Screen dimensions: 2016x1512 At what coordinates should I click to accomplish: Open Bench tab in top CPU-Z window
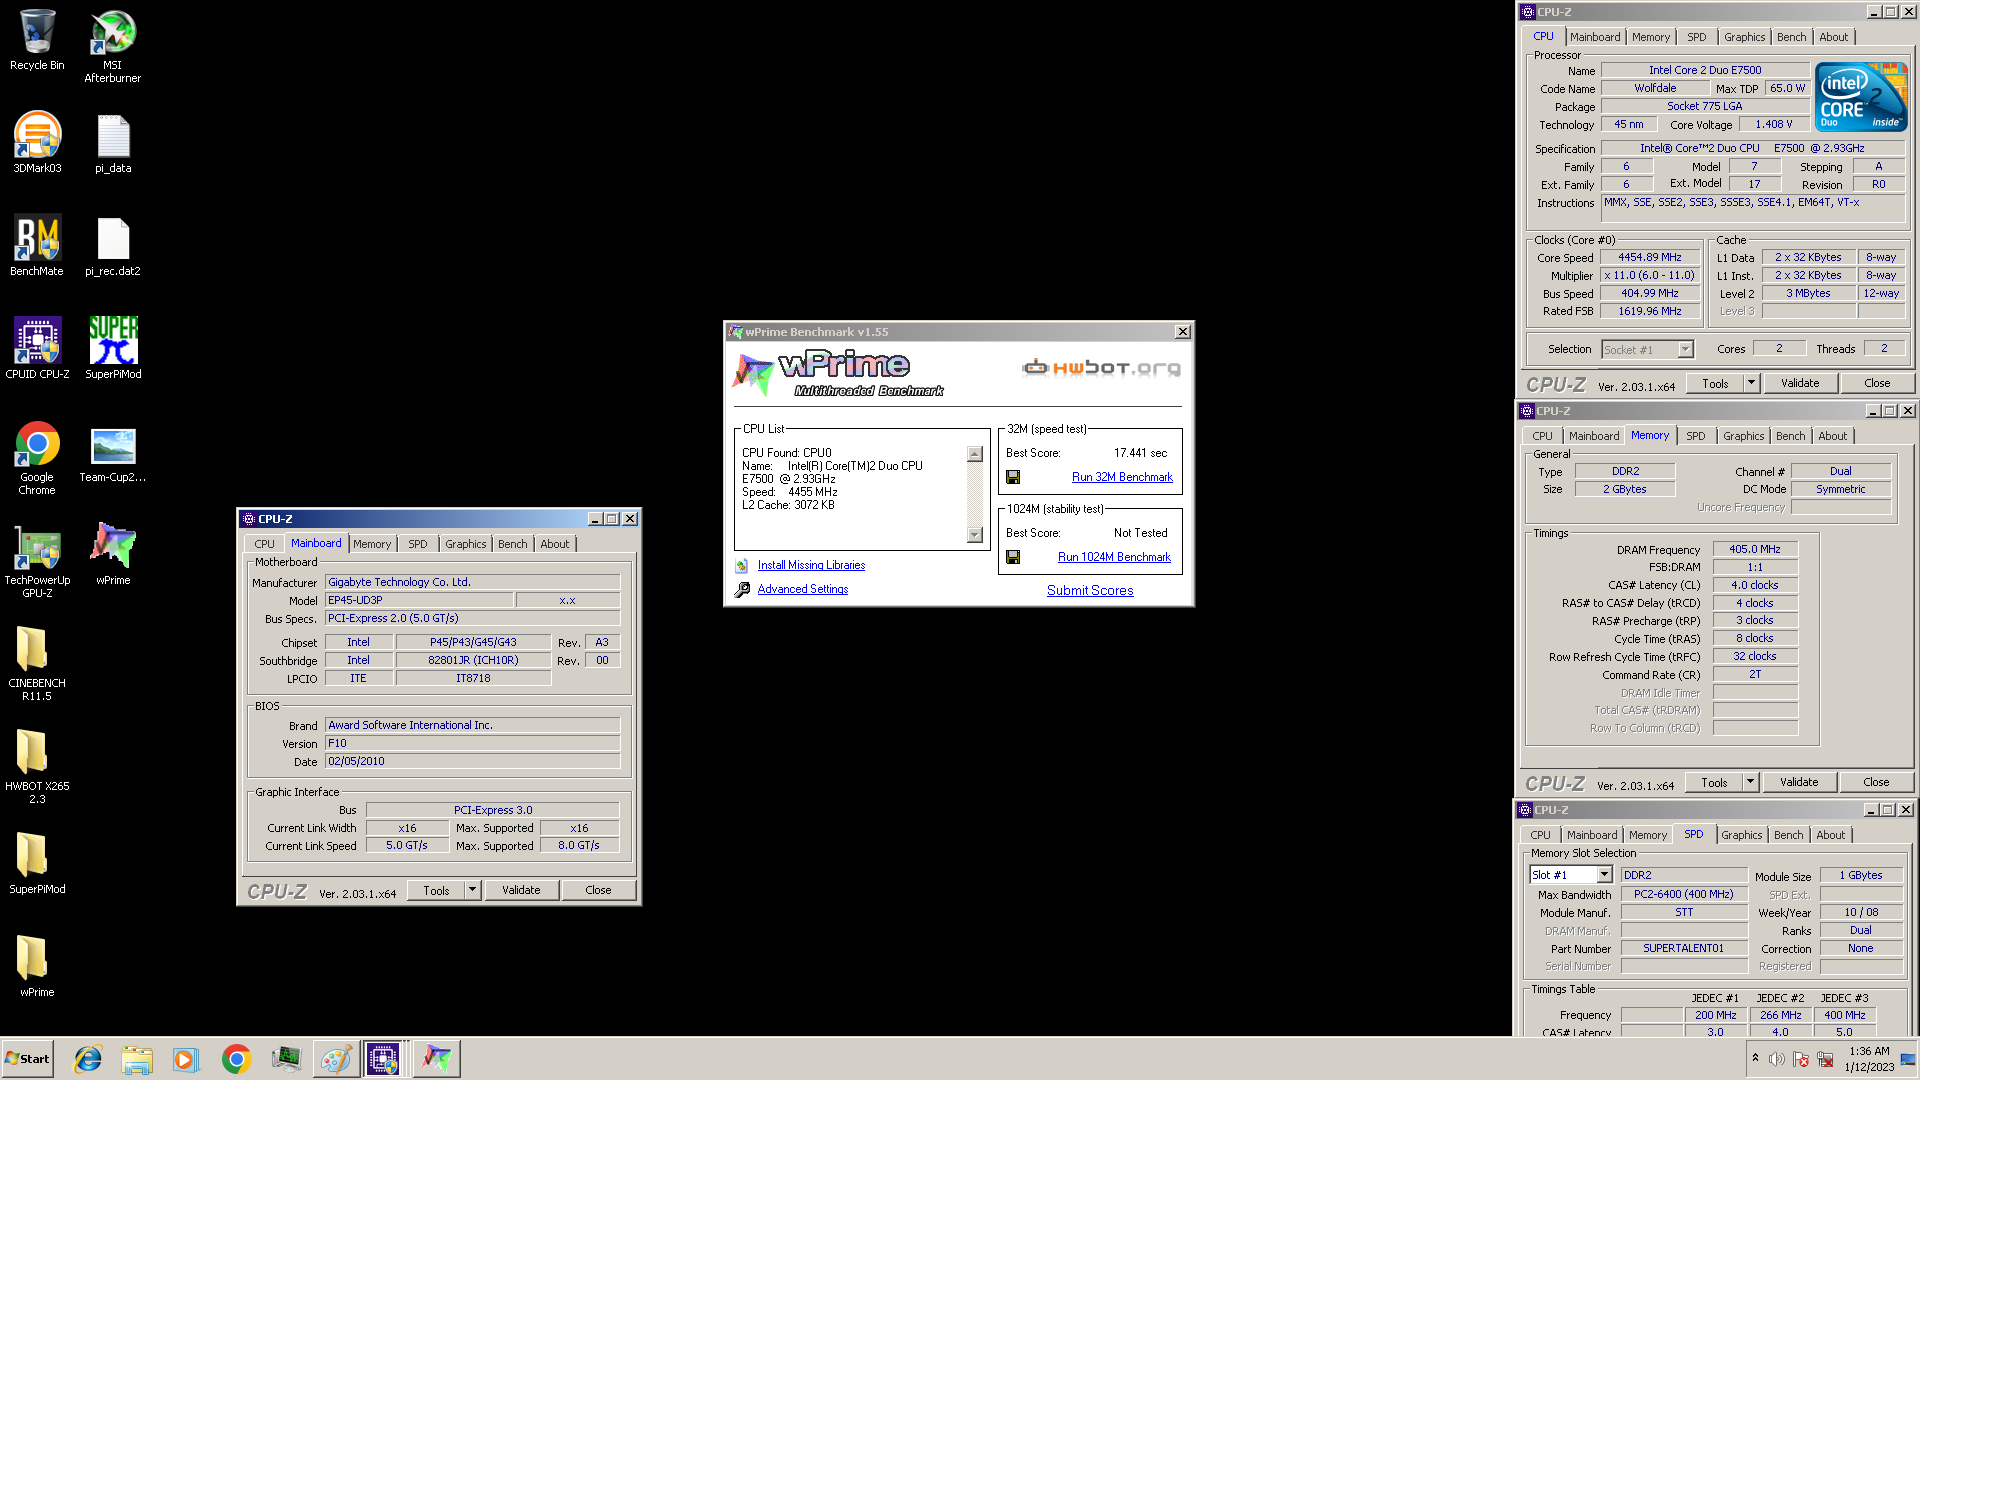click(x=1791, y=37)
